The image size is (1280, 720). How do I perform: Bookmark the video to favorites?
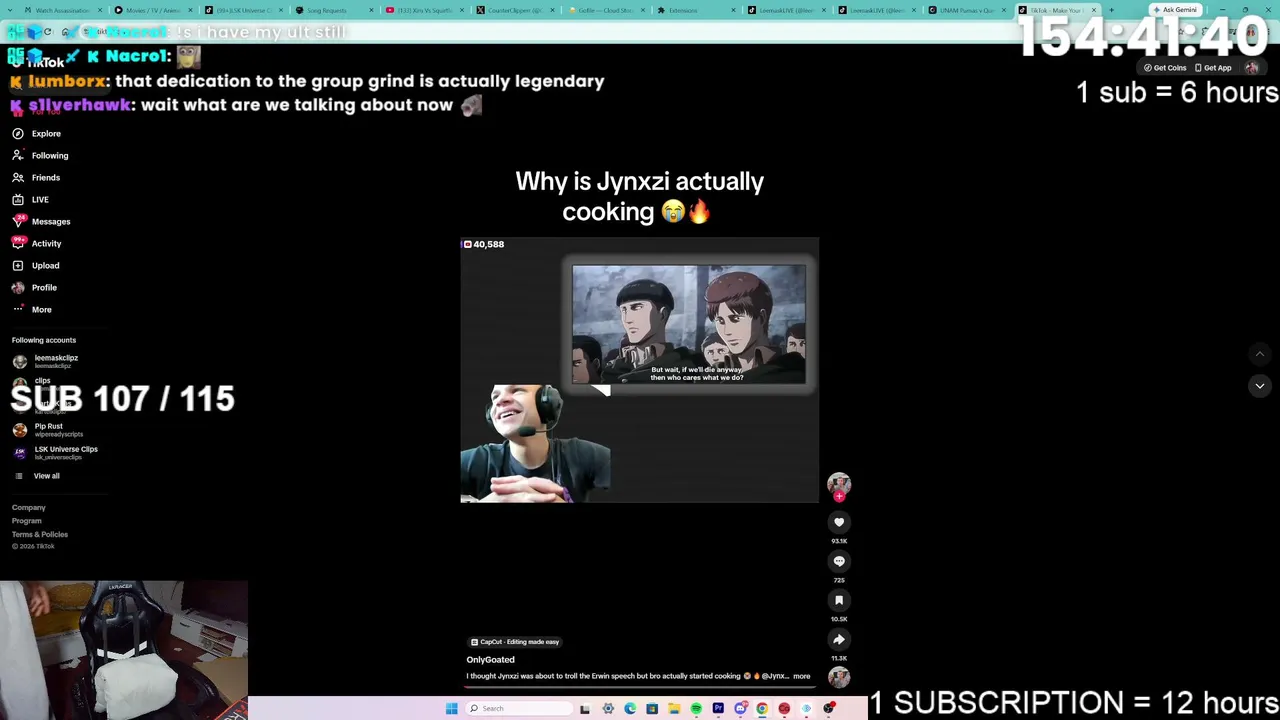coord(839,600)
